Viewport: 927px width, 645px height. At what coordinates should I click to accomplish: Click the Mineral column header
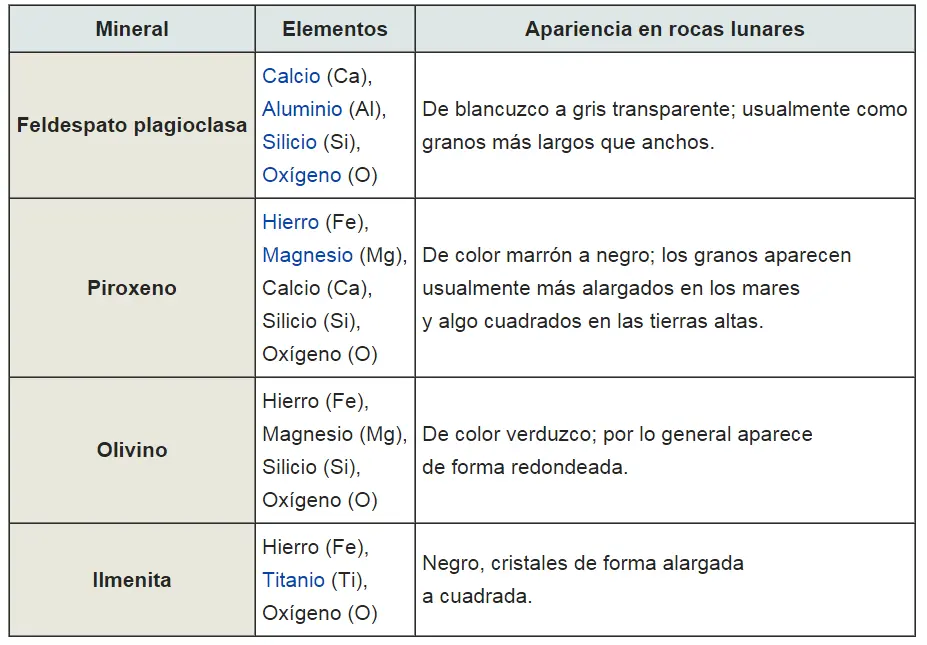(132, 29)
